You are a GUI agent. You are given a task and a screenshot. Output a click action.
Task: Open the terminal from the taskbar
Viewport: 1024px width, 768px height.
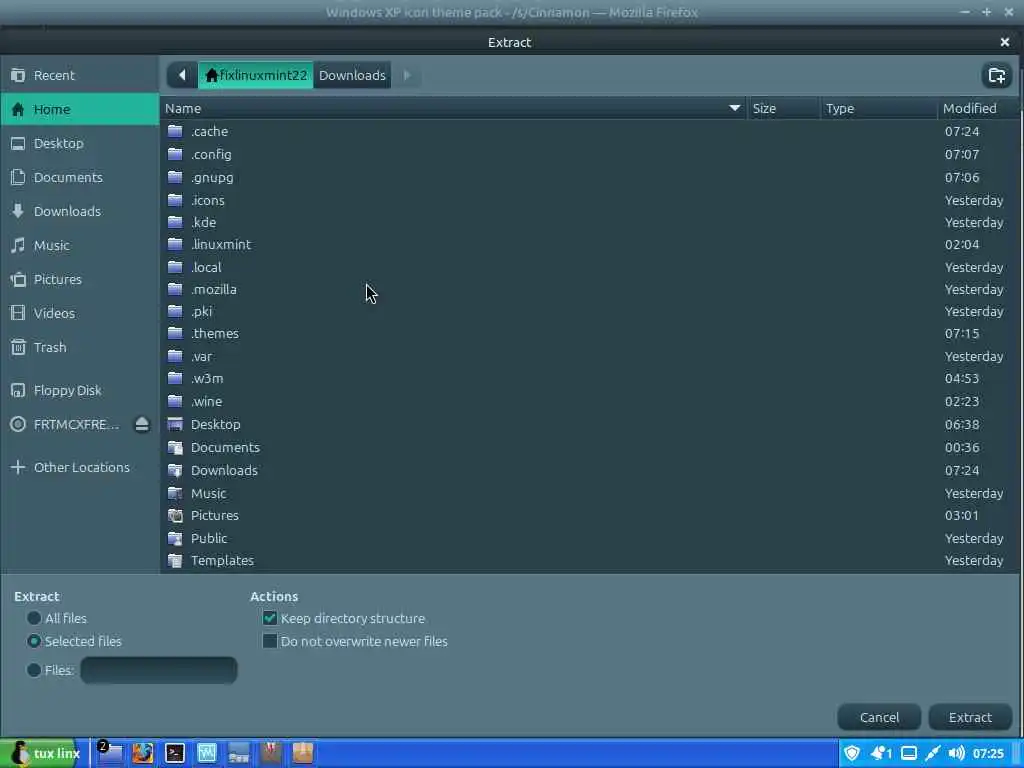coord(174,753)
